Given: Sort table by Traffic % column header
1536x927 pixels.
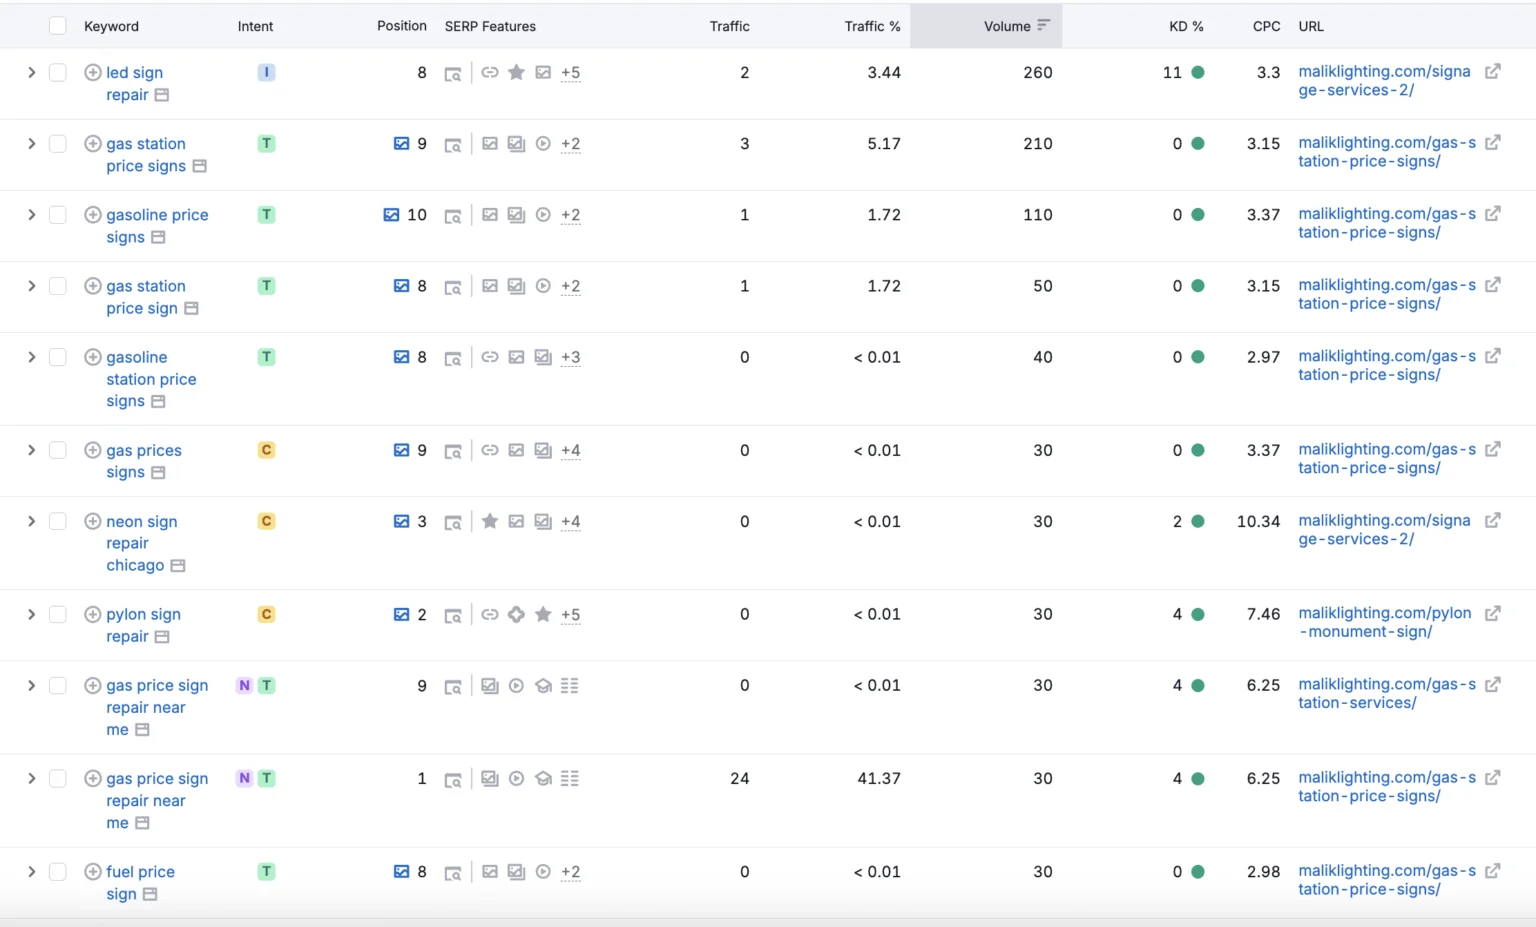Looking at the screenshot, I should point(871,26).
